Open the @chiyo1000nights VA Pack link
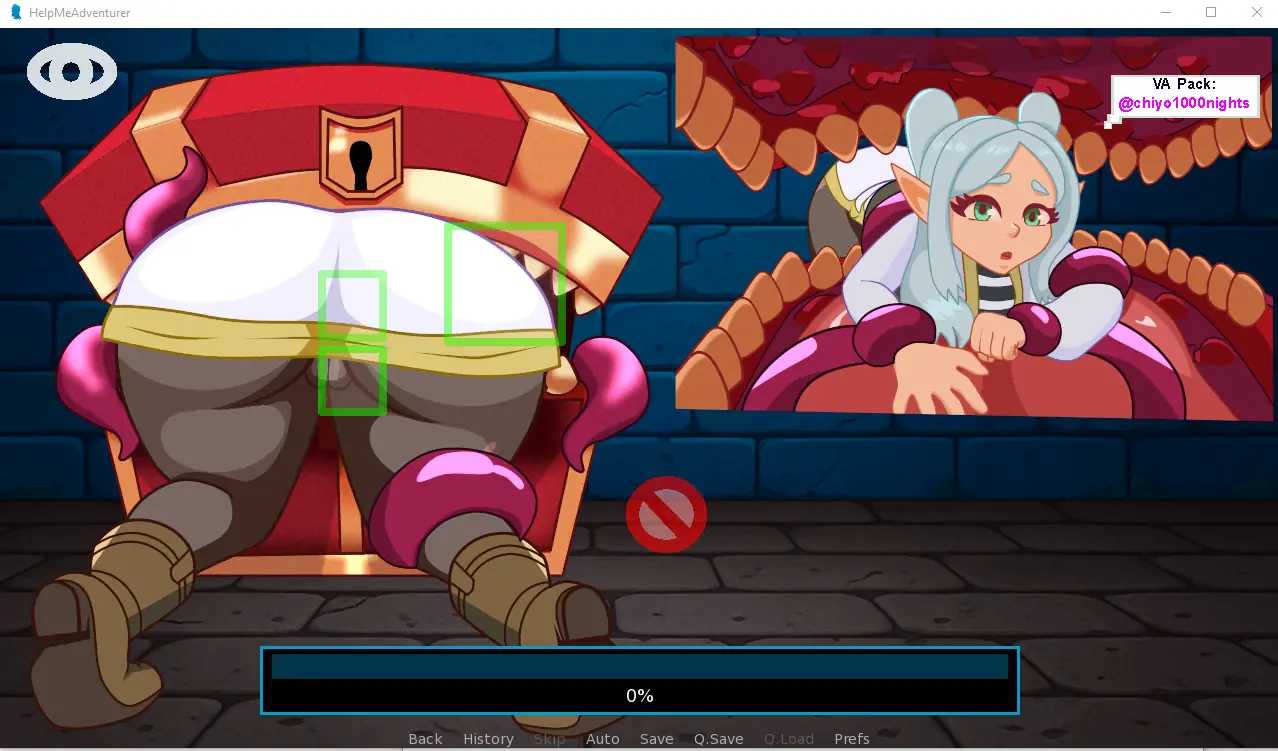The height and width of the screenshot is (751, 1278). click(x=1184, y=103)
